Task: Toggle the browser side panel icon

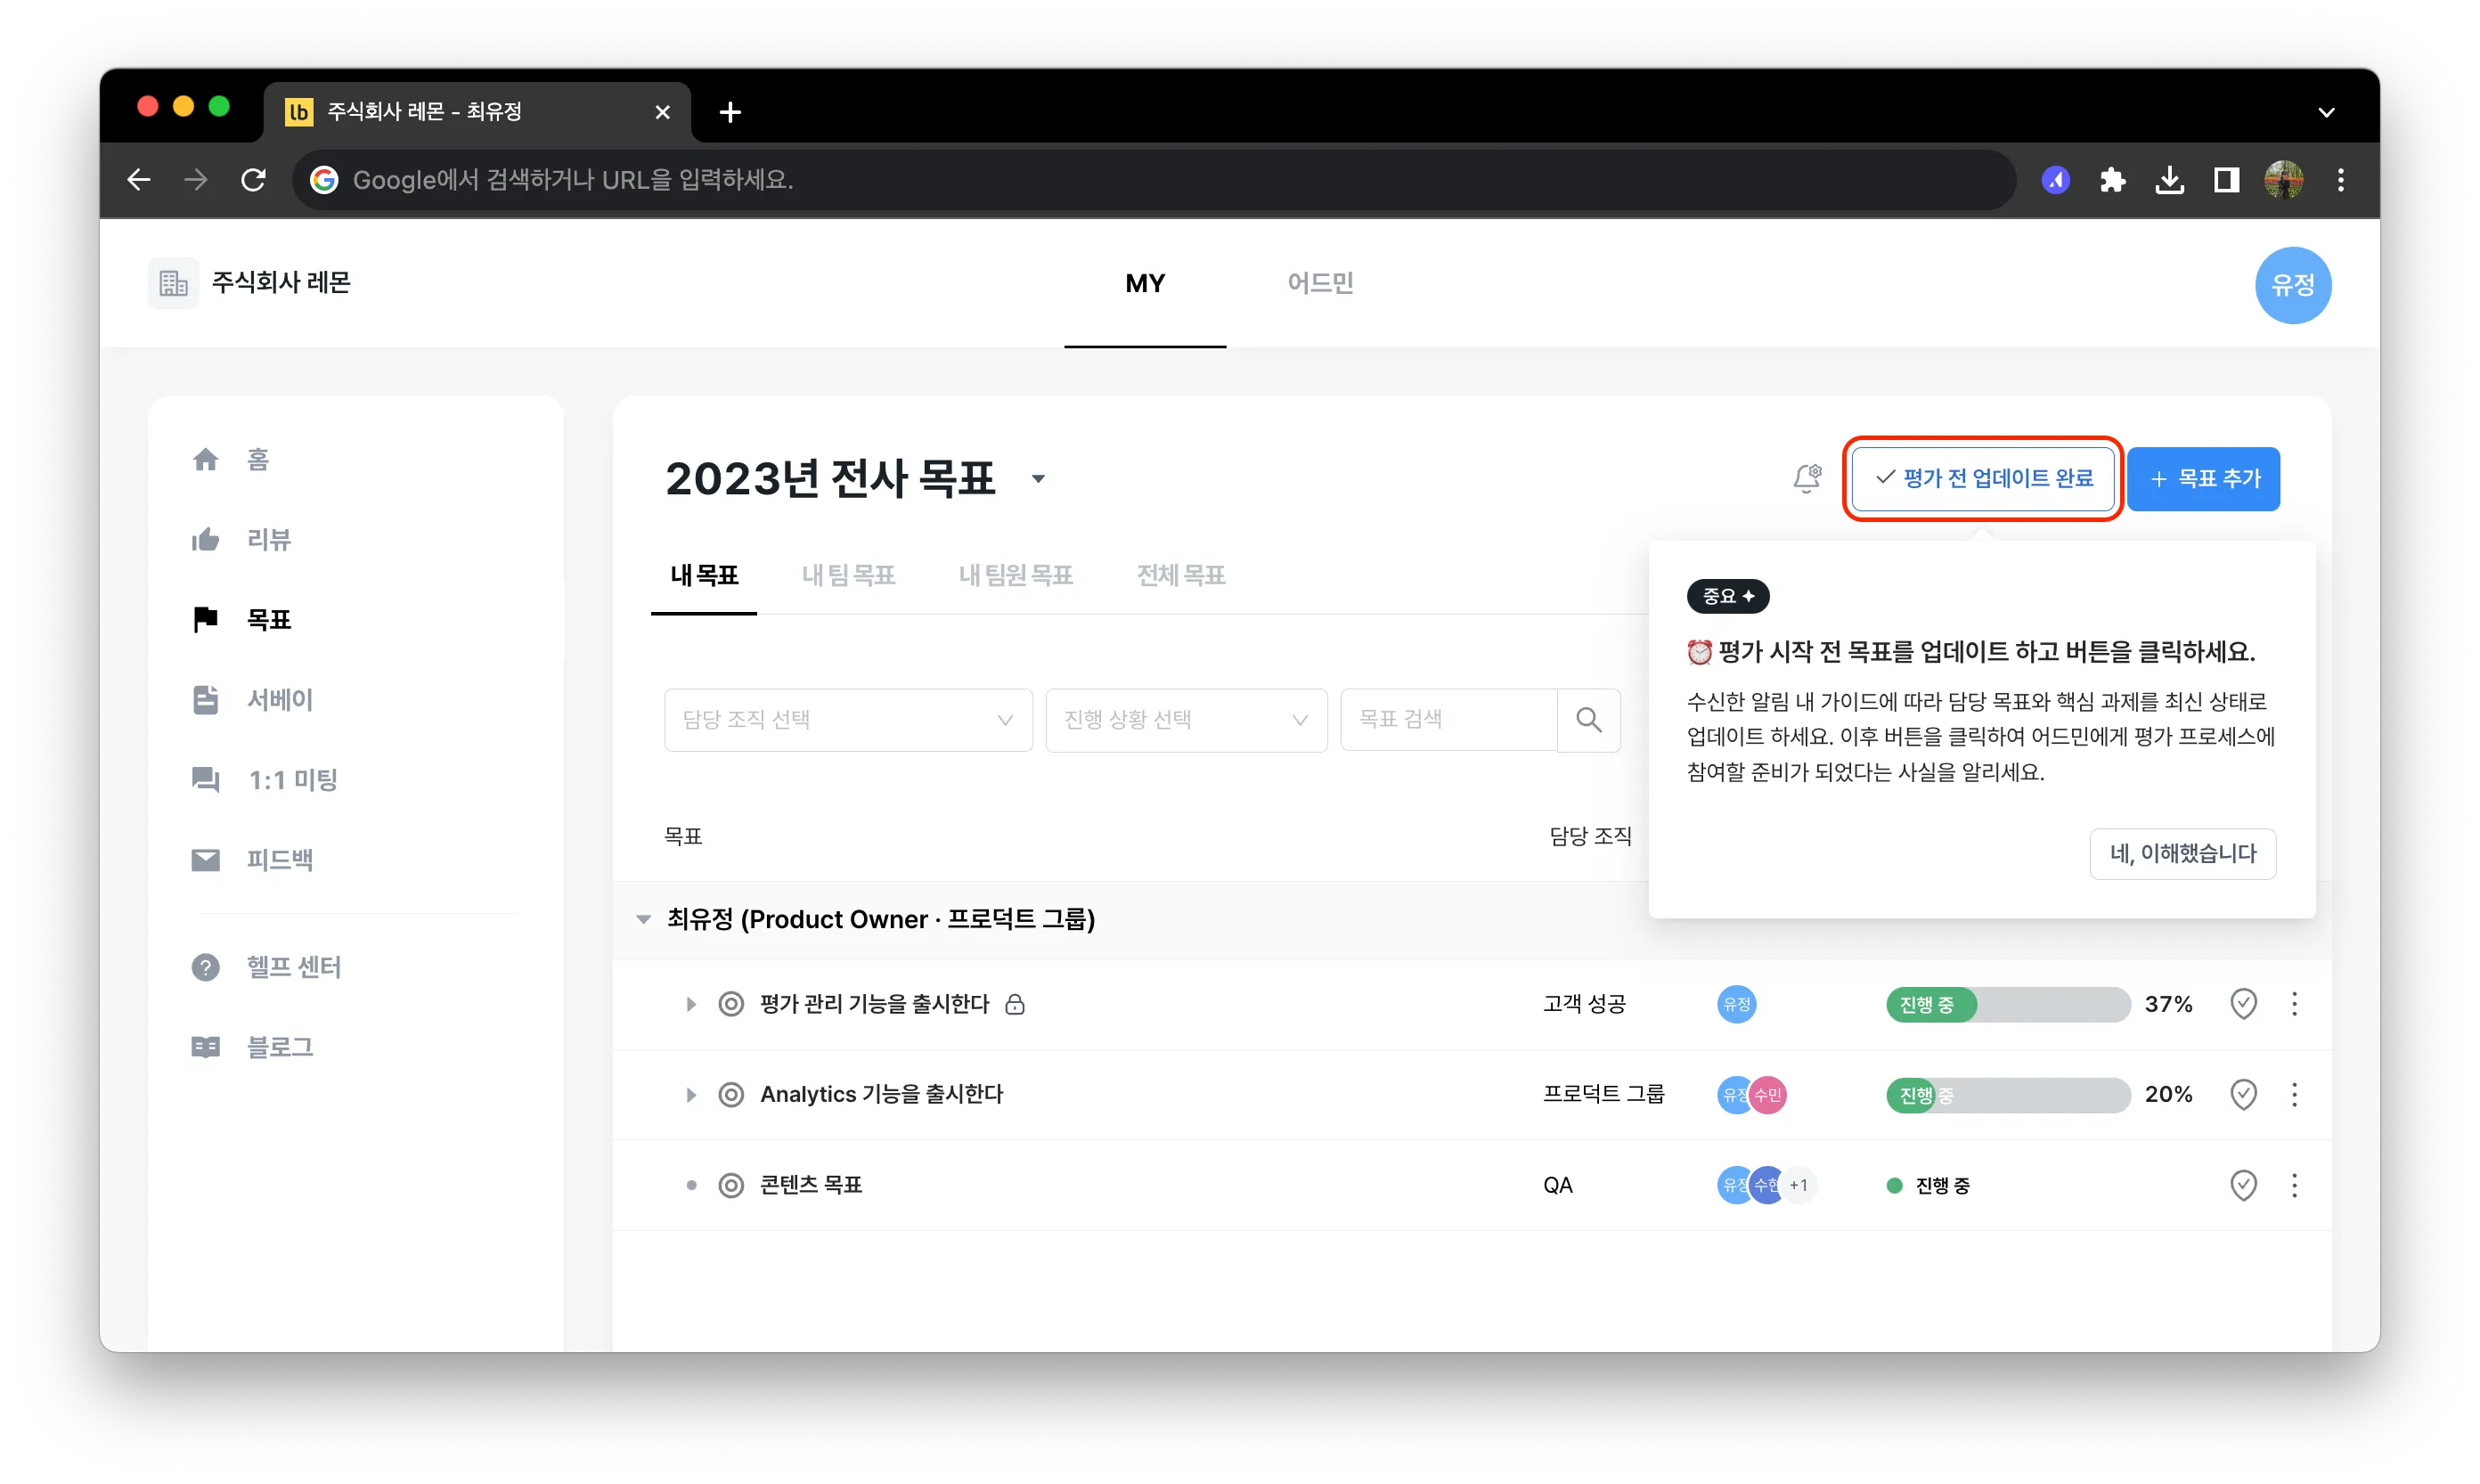Action: click(2226, 180)
